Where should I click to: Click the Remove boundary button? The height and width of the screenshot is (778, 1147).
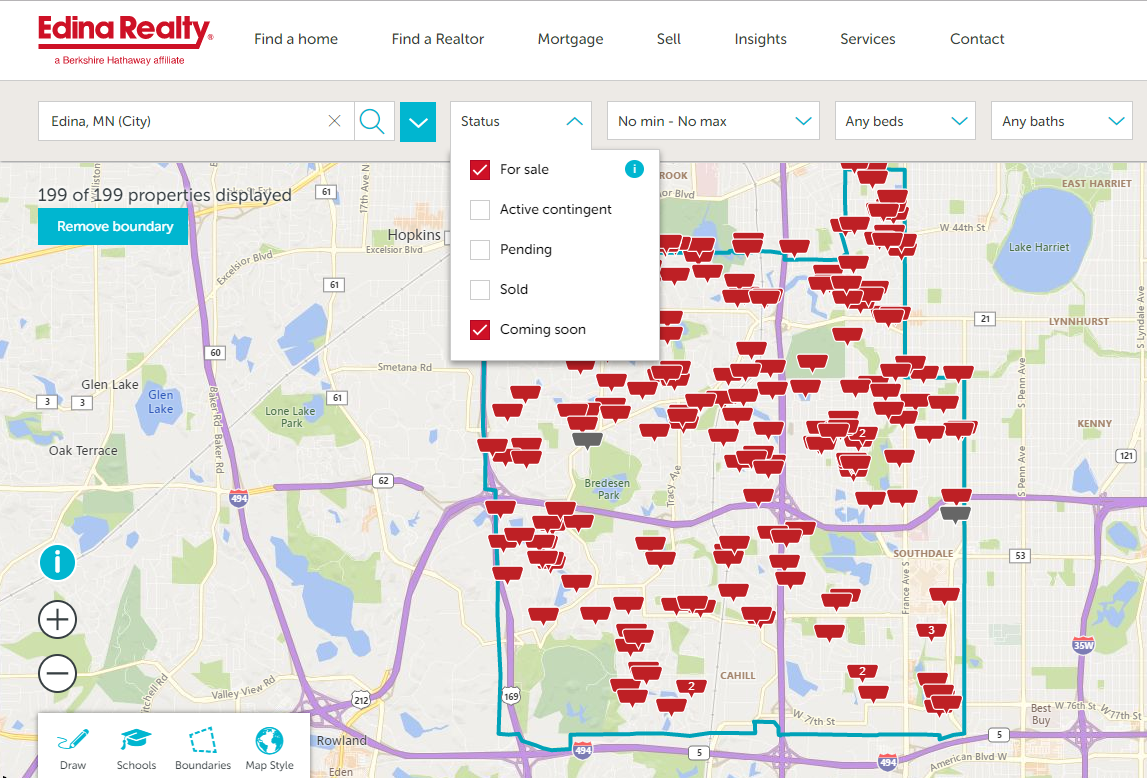(113, 227)
